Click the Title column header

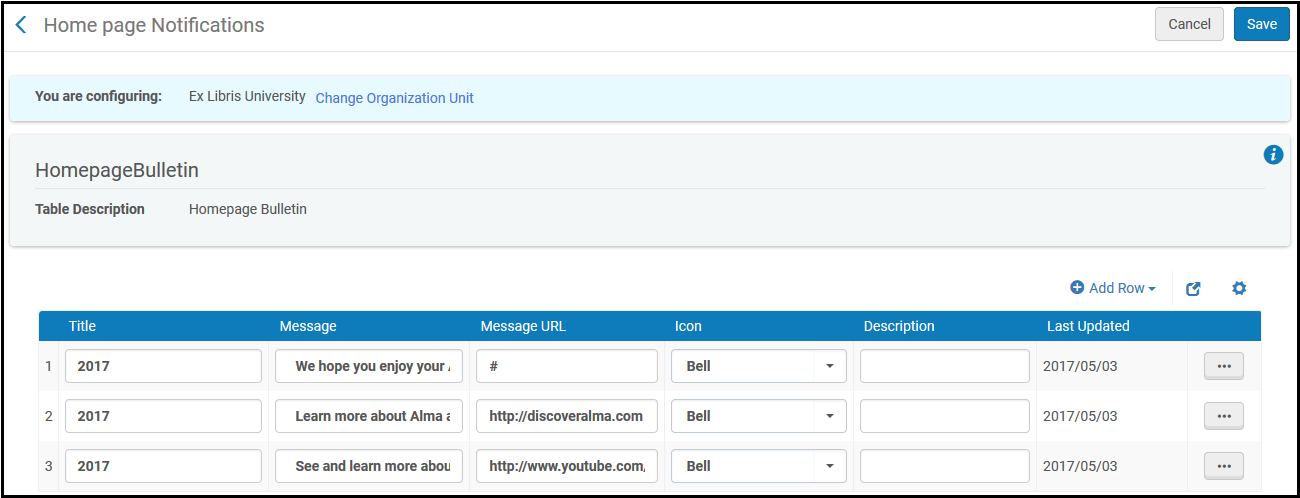tap(82, 326)
